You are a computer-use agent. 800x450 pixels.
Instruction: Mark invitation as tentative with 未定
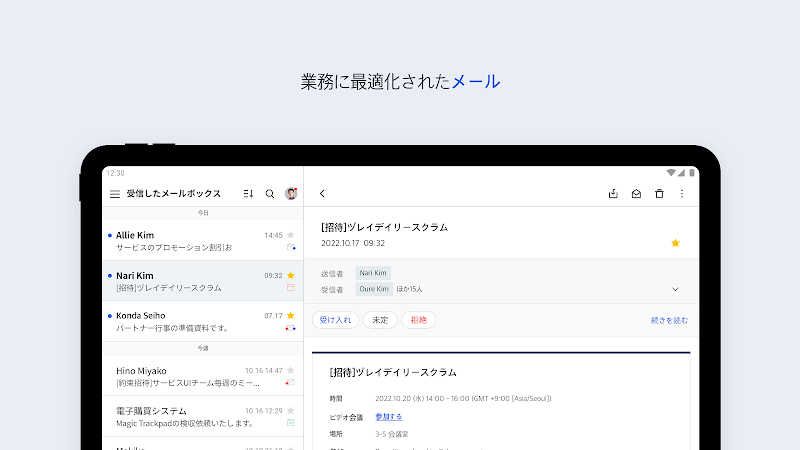tap(379, 320)
